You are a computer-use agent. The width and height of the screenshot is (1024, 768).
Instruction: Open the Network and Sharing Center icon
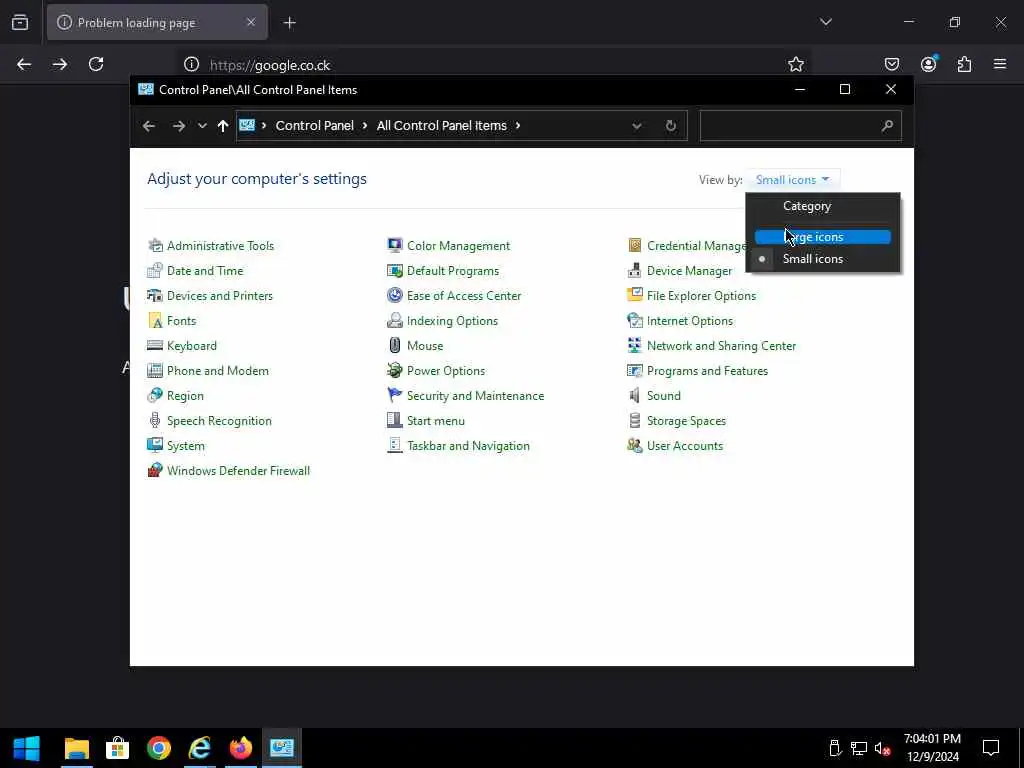pyautogui.click(x=635, y=345)
